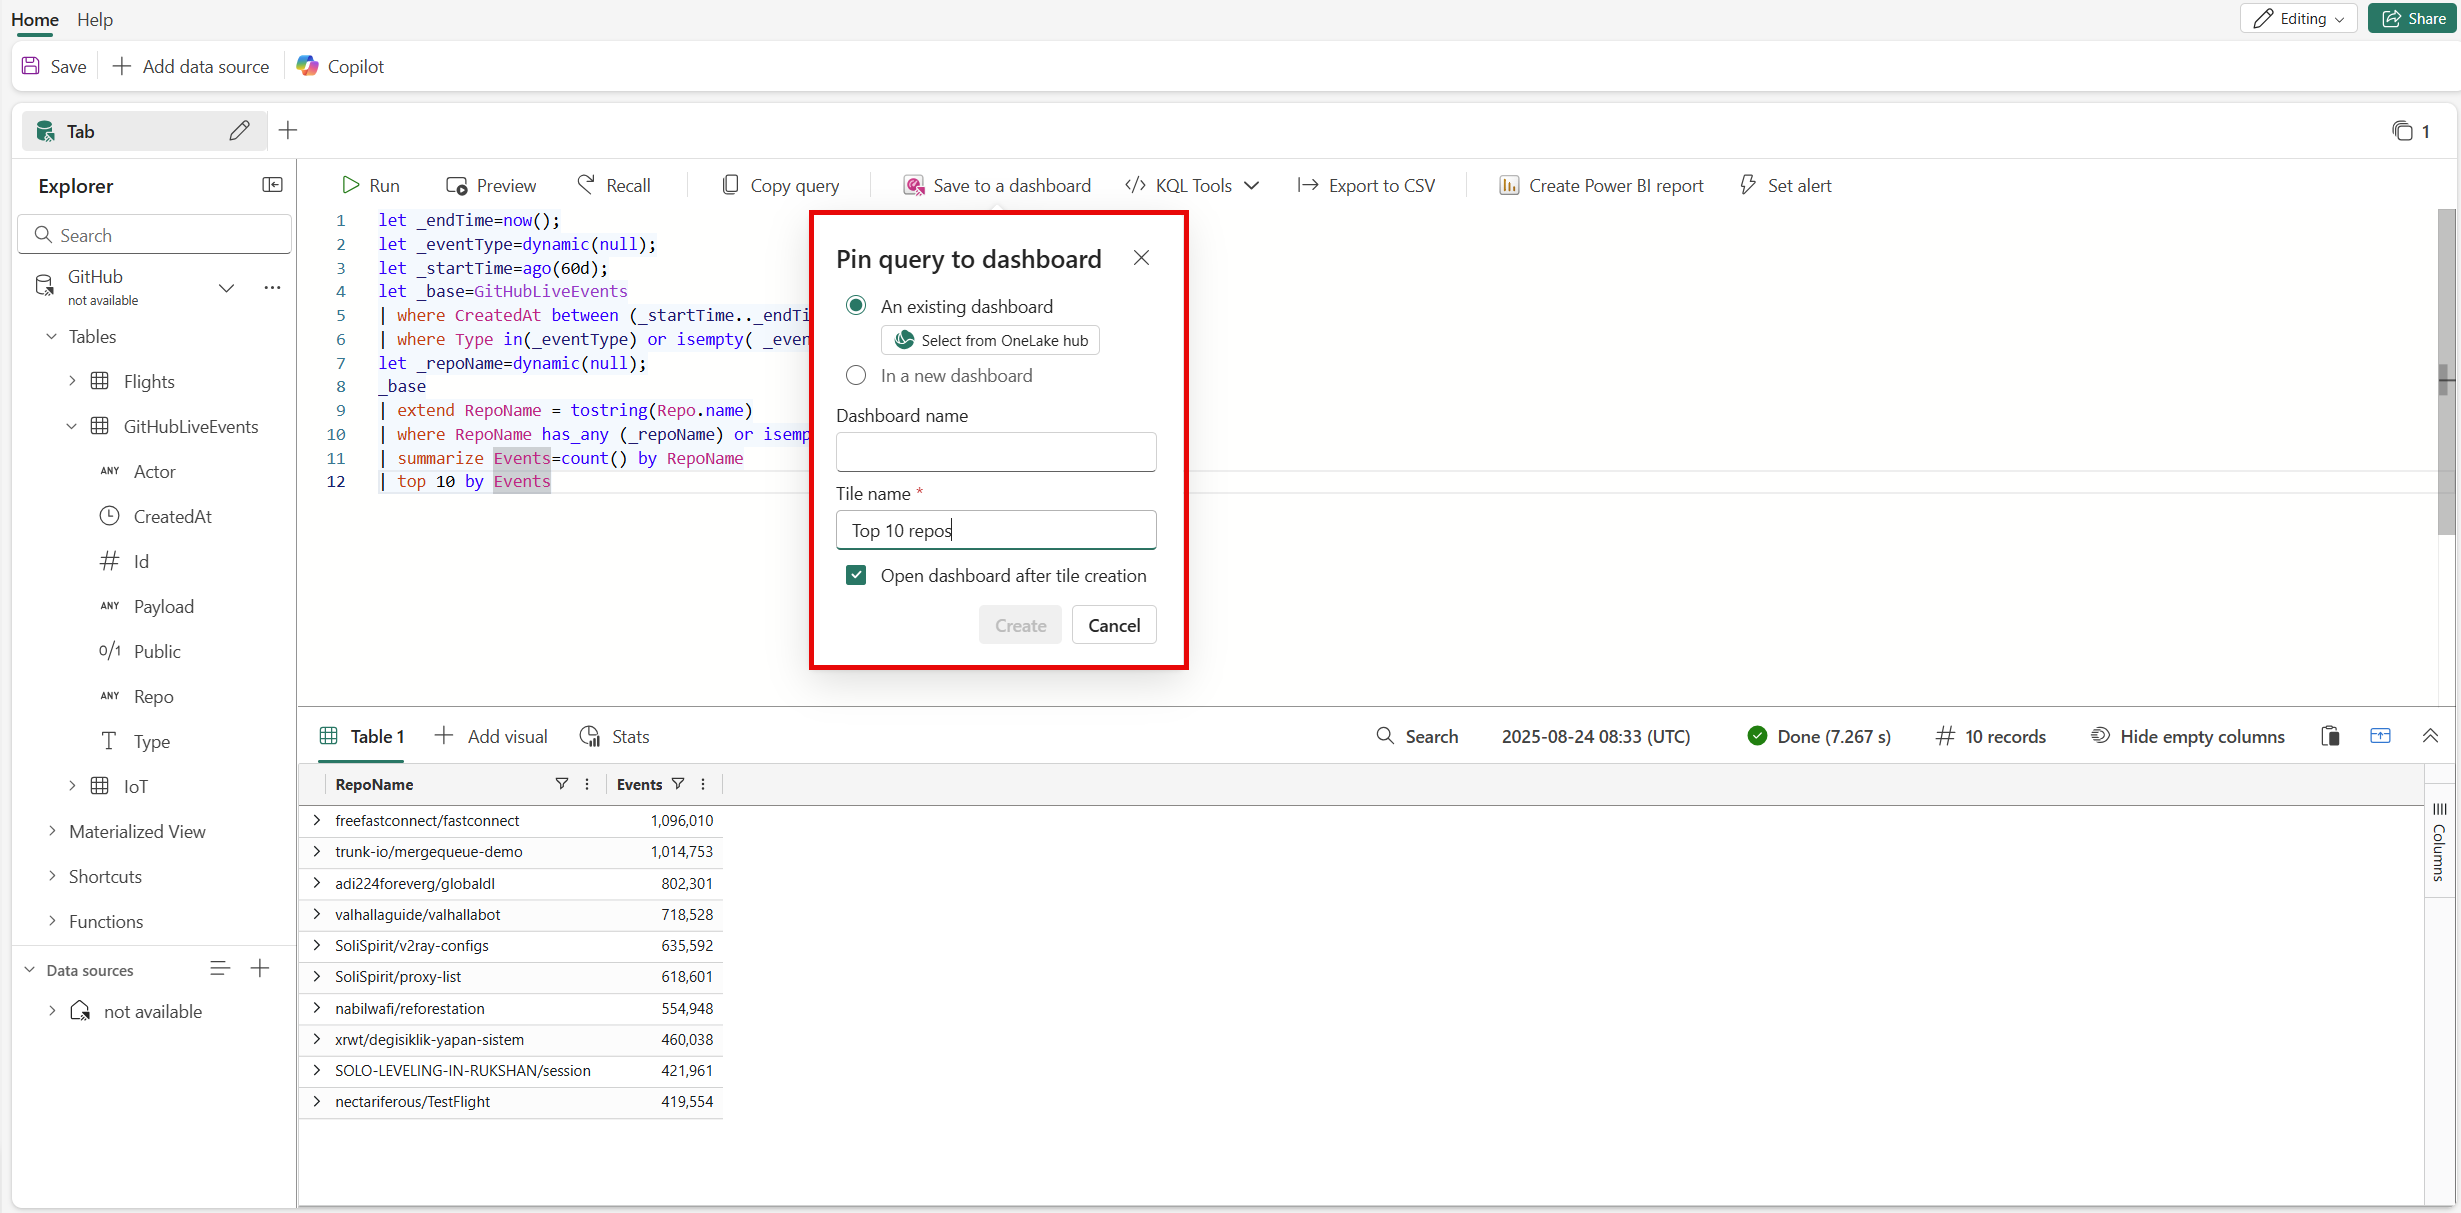Image resolution: width=2461 pixels, height=1213 pixels.
Task: Click 'Select from OneLake hub' button
Action: click(x=990, y=340)
